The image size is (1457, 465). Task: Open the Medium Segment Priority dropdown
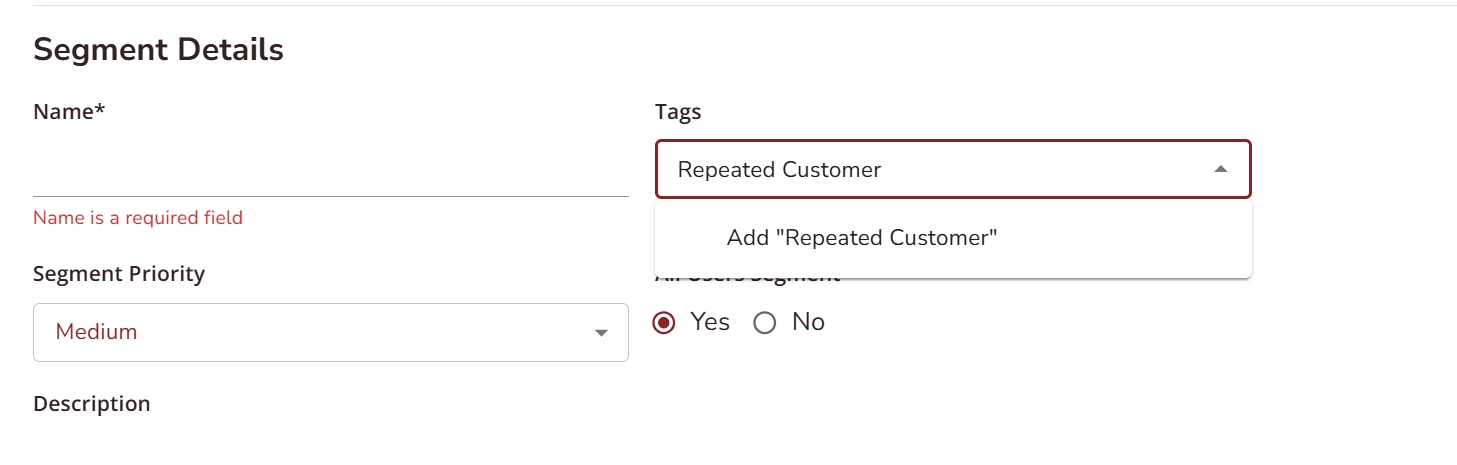coord(330,332)
